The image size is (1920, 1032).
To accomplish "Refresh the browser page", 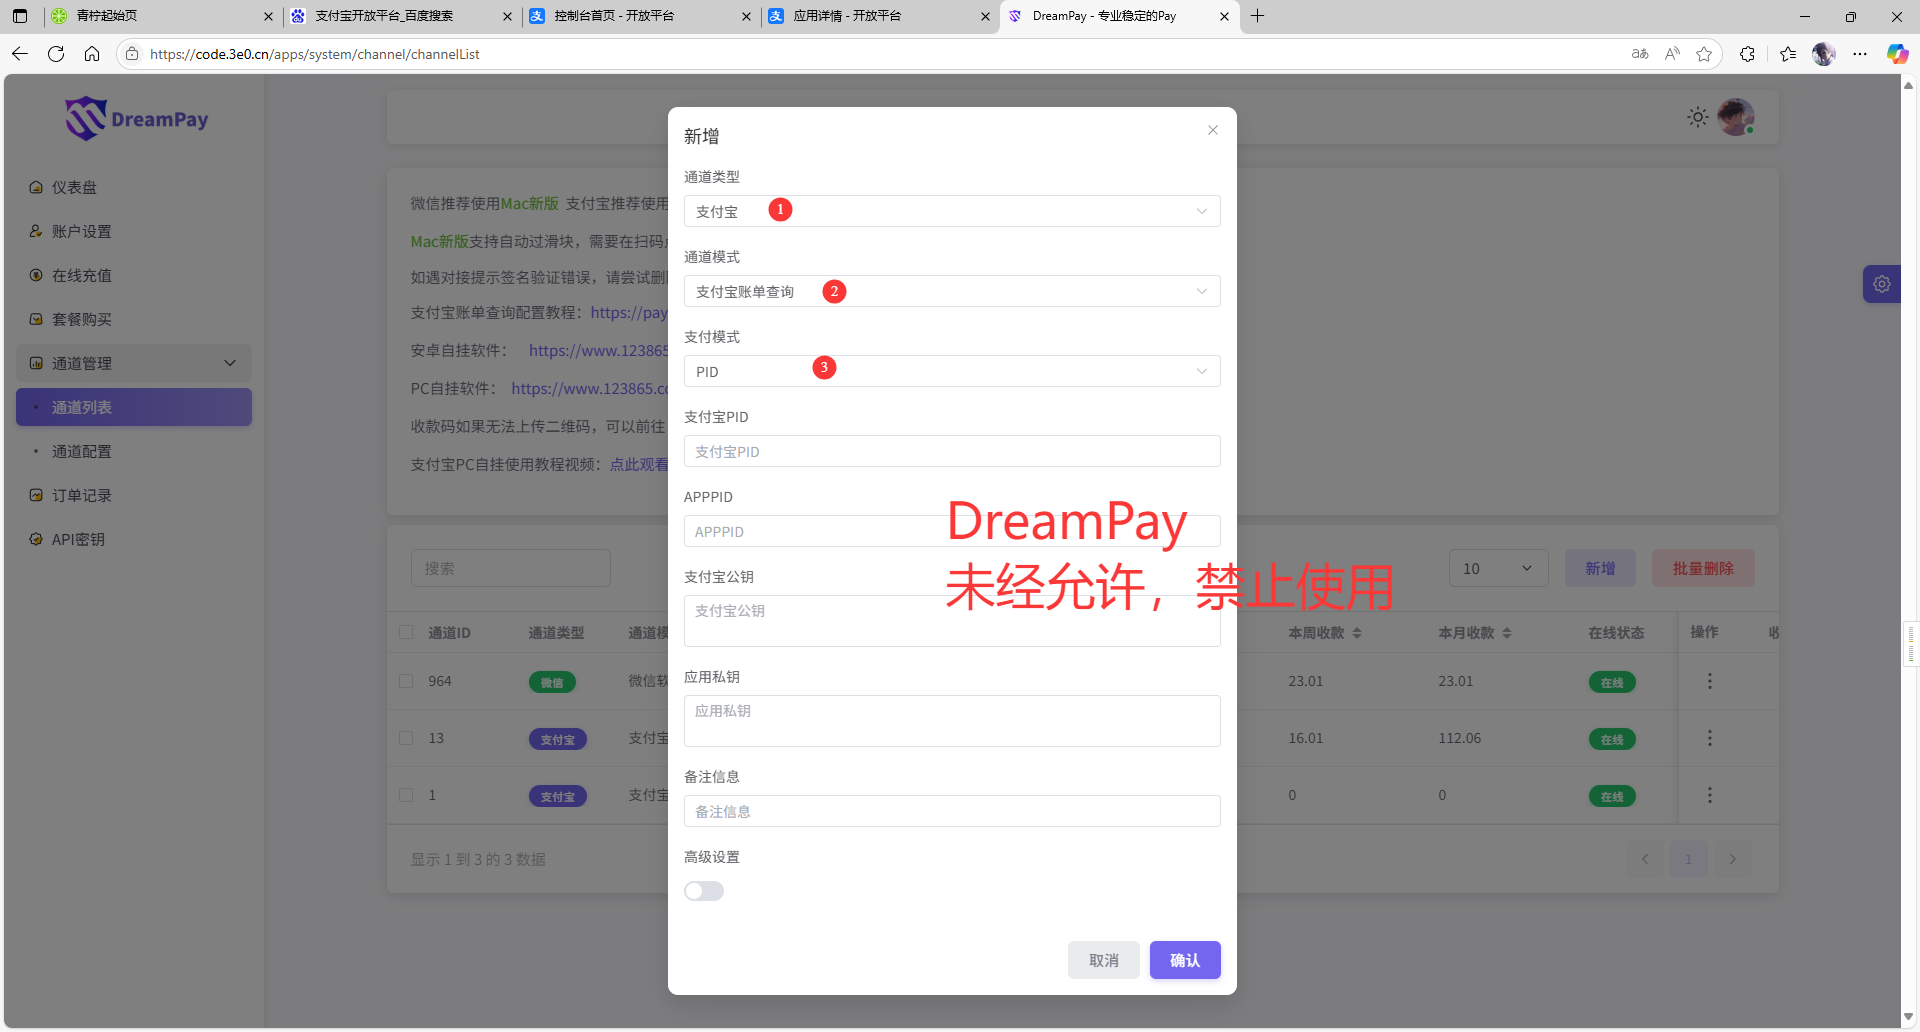I will pos(56,54).
